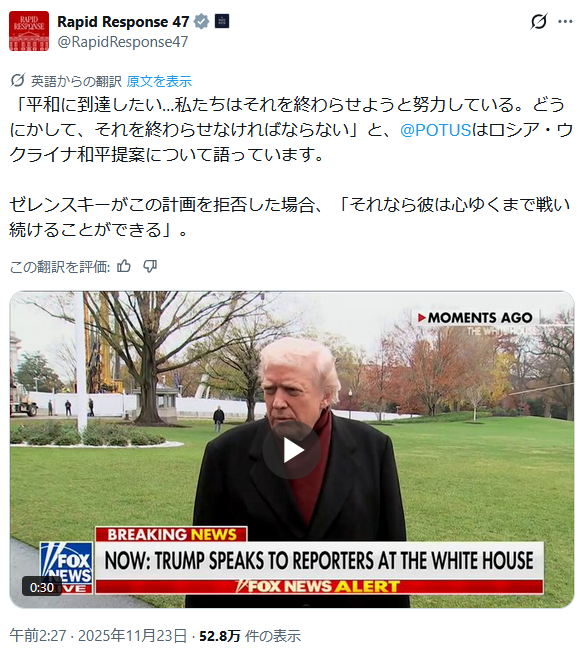Click the 0:30 video duration badge

tap(42, 587)
